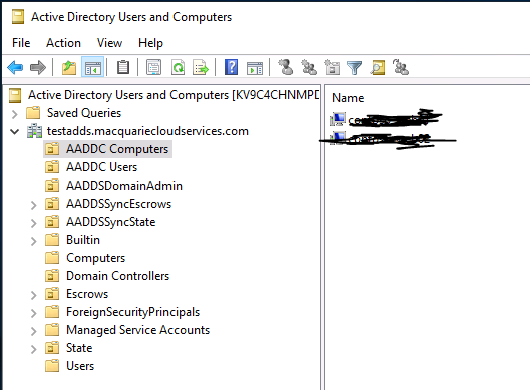The image size is (530, 390).
Task: Expand the ForeignSecurityPrincipals container
Action: point(33,313)
